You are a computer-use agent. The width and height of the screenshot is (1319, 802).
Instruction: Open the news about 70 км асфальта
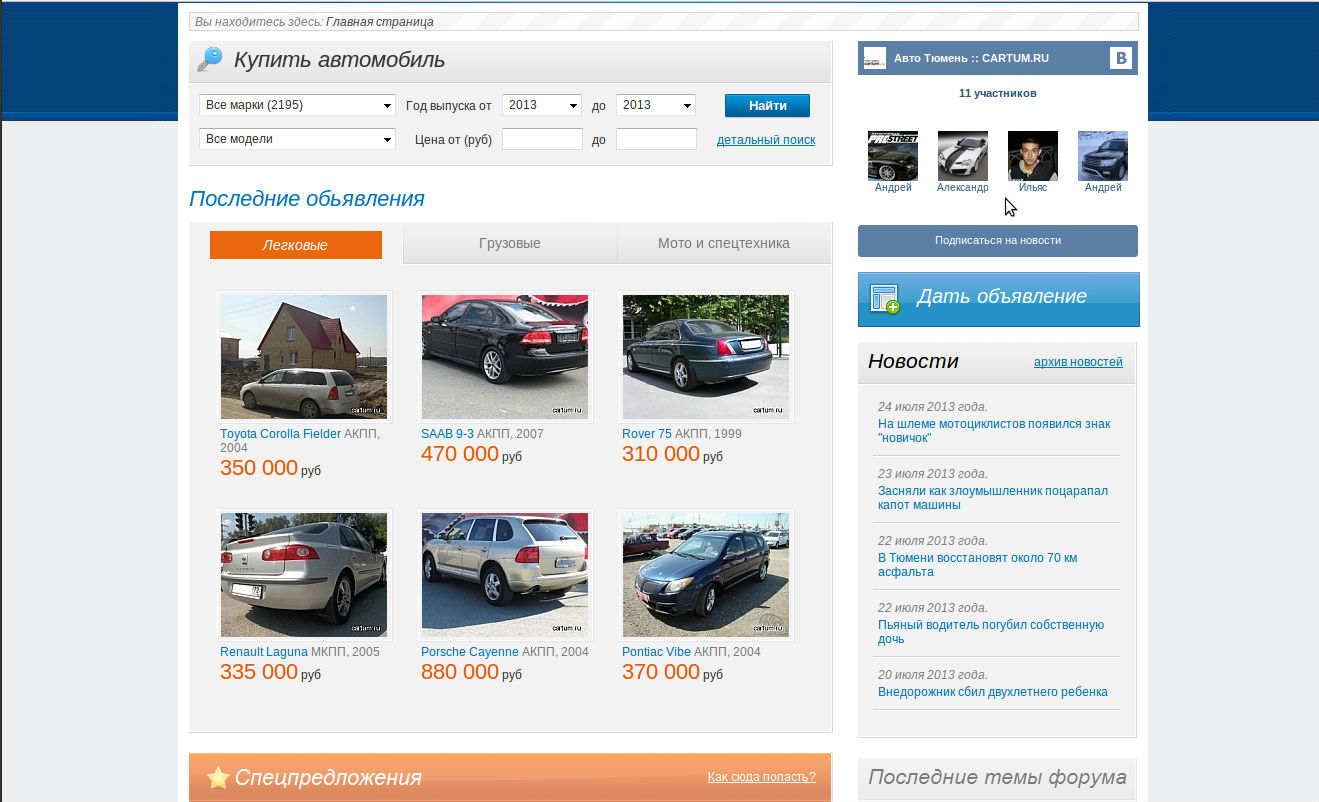click(978, 565)
